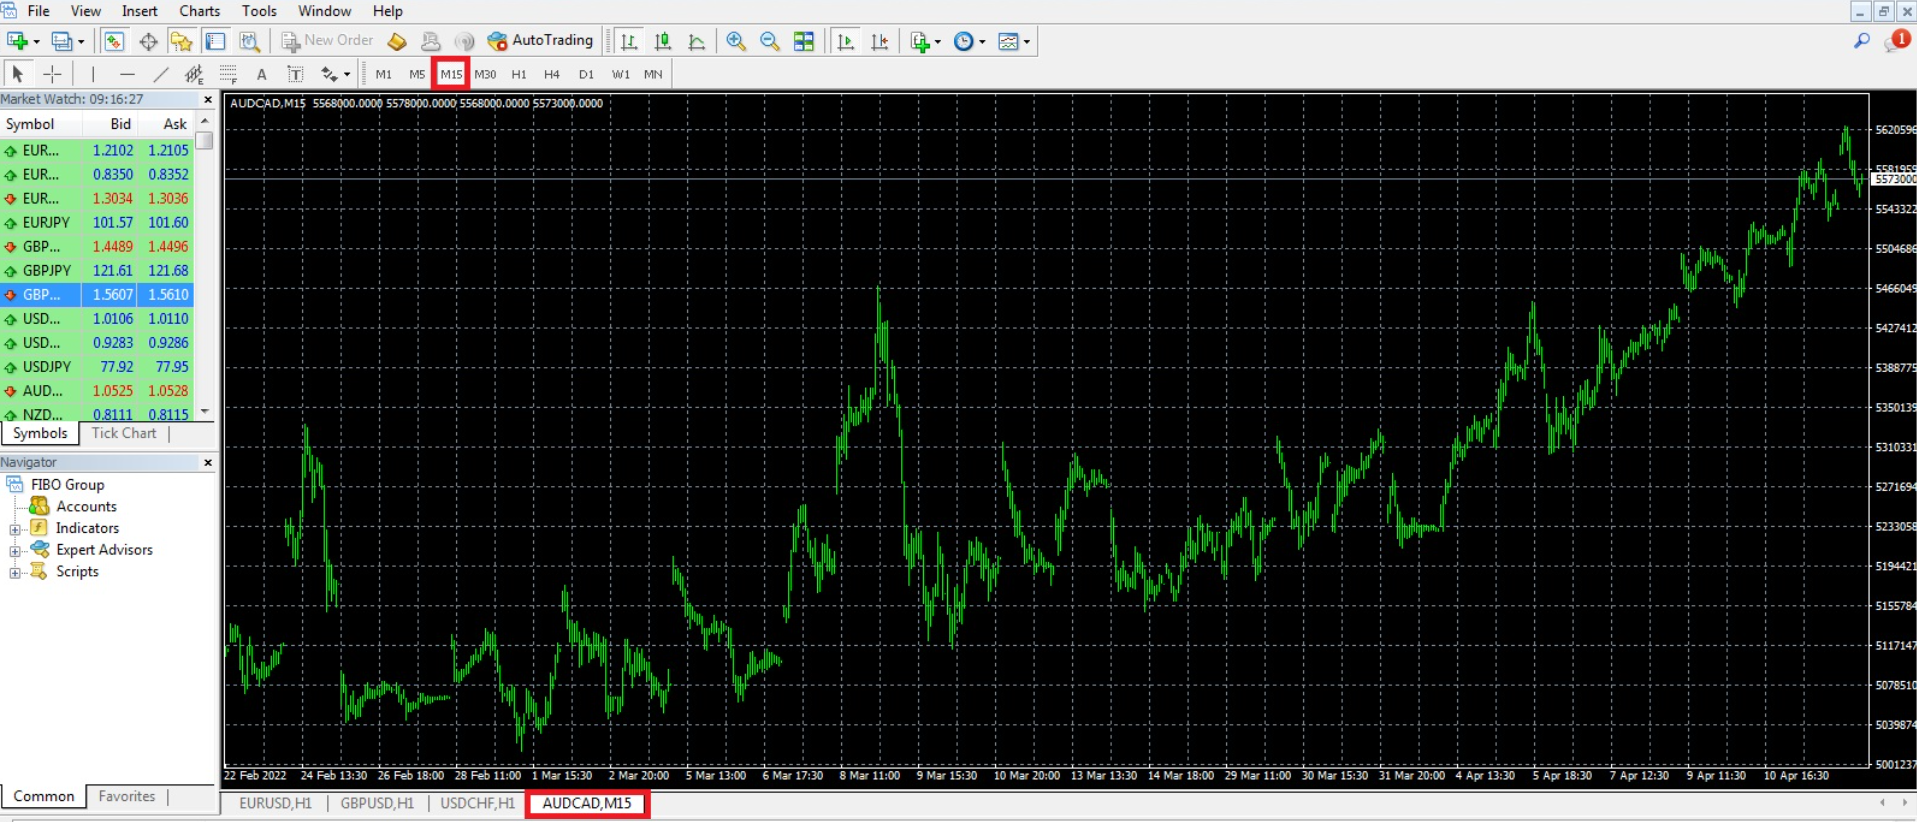Select the Fibonacci retracement tool
1917x822 pixels.
tap(228, 74)
